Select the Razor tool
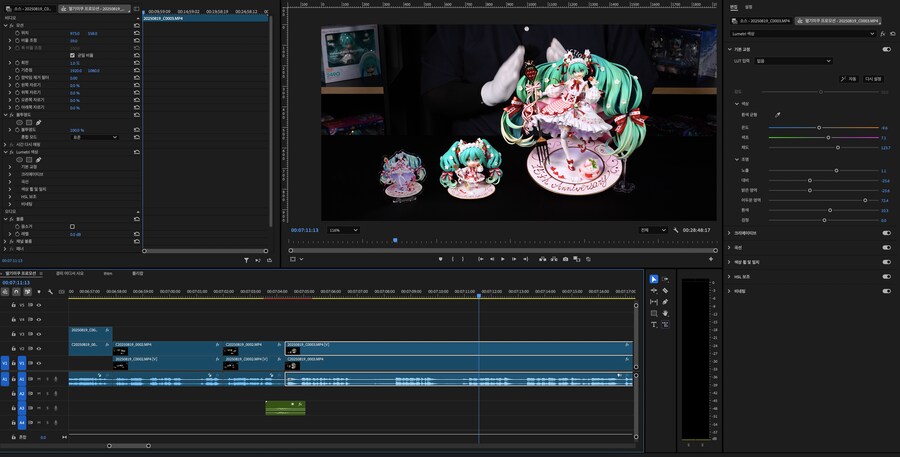Viewport: 900px width, 457px height. pyautogui.click(x=665, y=291)
